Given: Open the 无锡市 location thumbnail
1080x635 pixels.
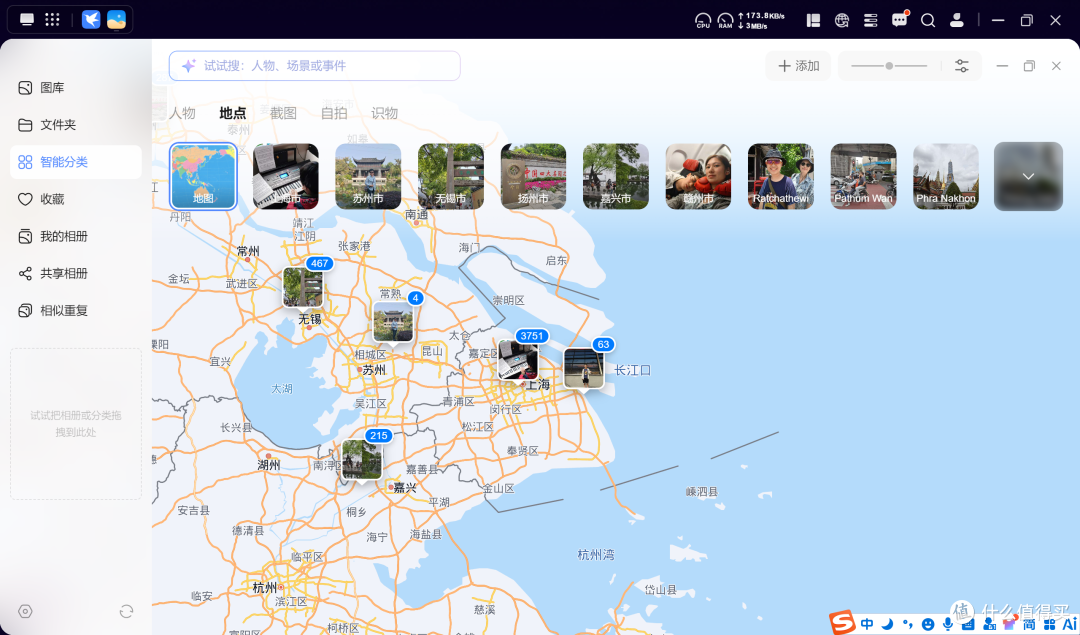Looking at the screenshot, I should (451, 176).
